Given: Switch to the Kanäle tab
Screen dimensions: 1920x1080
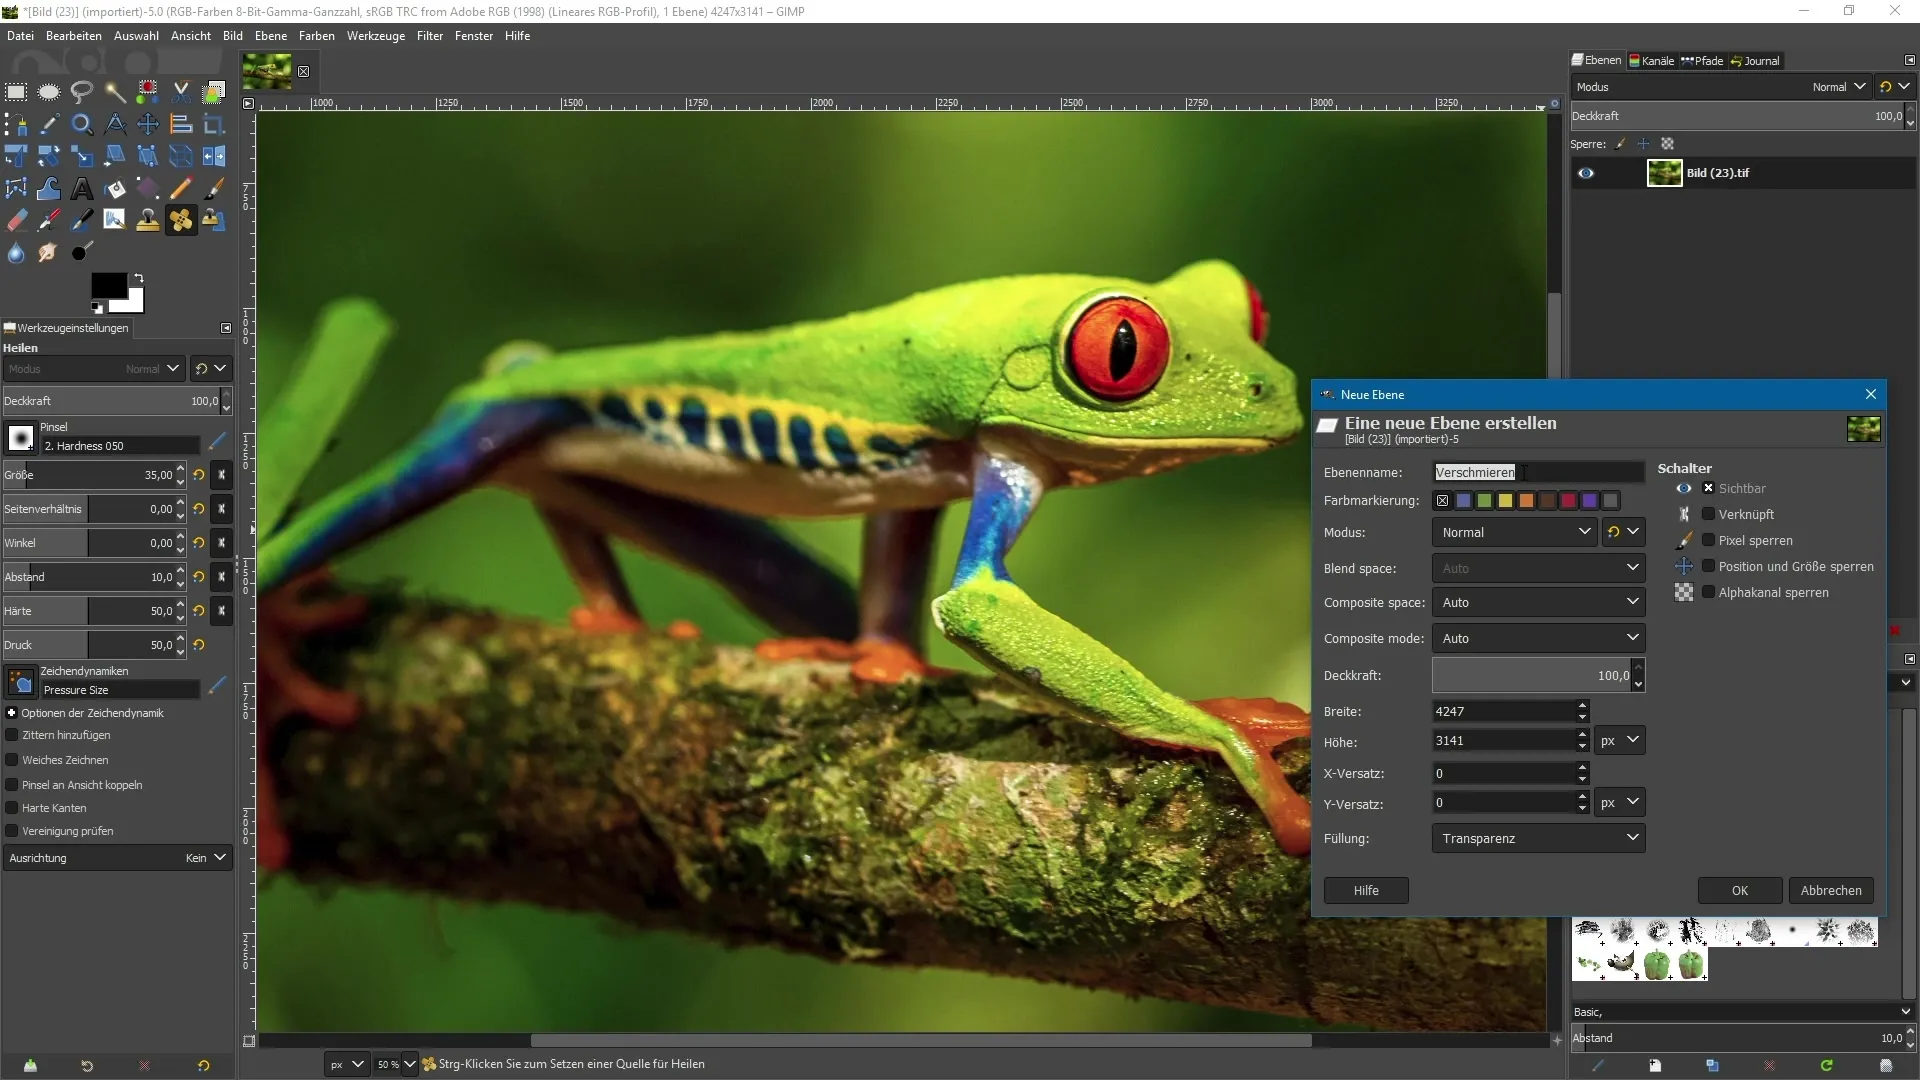Looking at the screenshot, I should click(1651, 61).
